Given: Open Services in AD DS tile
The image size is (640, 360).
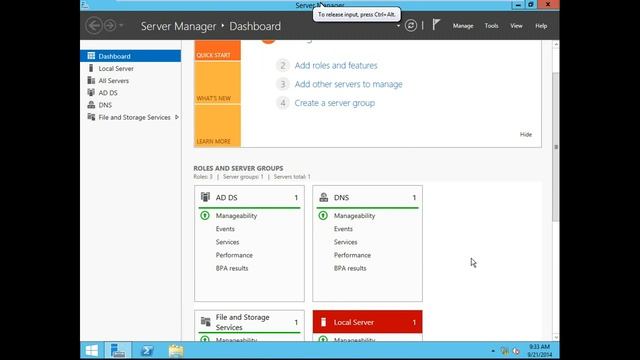Looking at the screenshot, I should point(227,242).
